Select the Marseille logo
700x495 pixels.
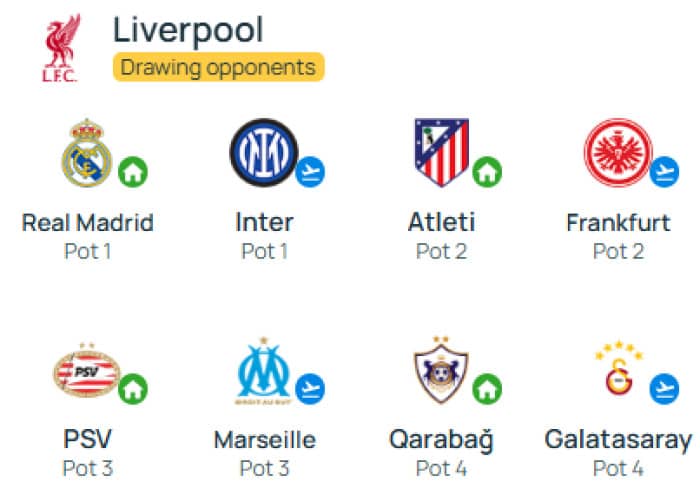263,371
